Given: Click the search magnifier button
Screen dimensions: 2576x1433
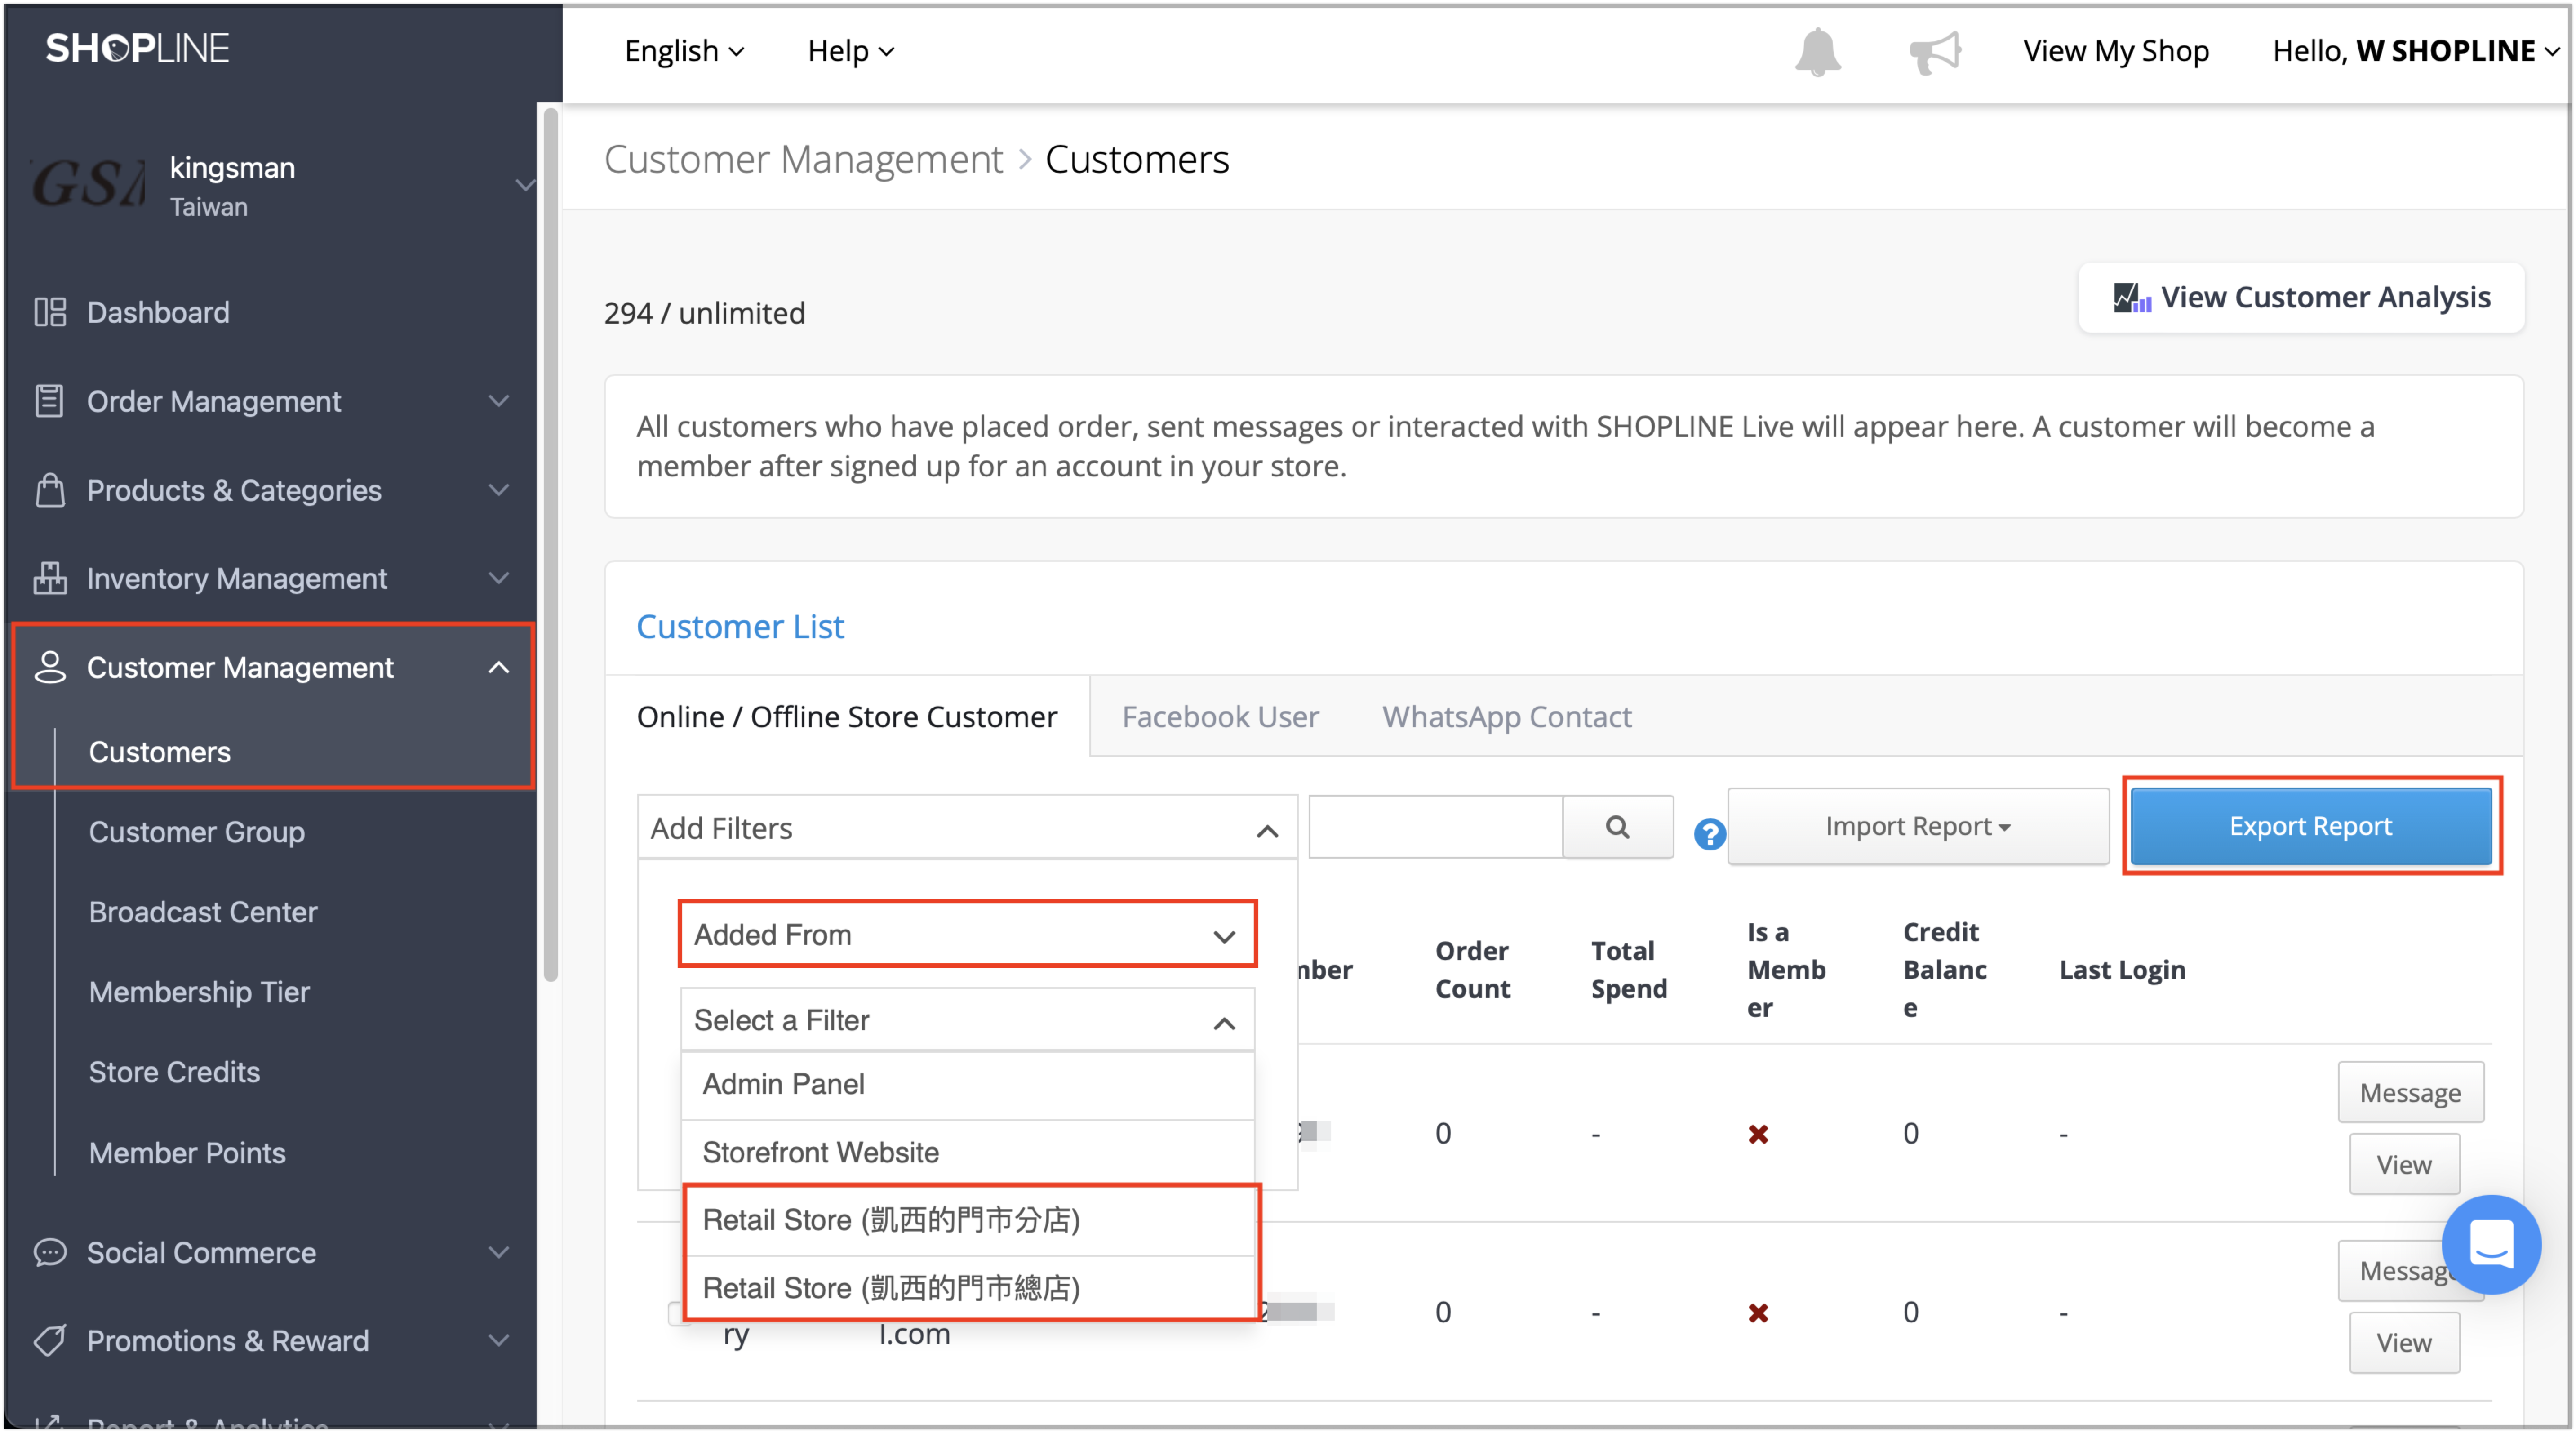Looking at the screenshot, I should [1617, 826].
